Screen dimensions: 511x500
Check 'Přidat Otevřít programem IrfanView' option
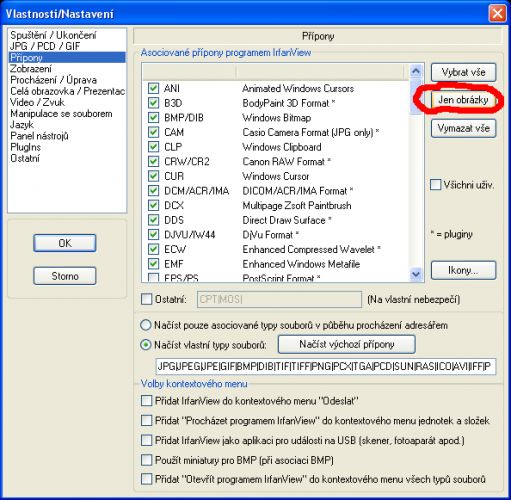[146, 479]
